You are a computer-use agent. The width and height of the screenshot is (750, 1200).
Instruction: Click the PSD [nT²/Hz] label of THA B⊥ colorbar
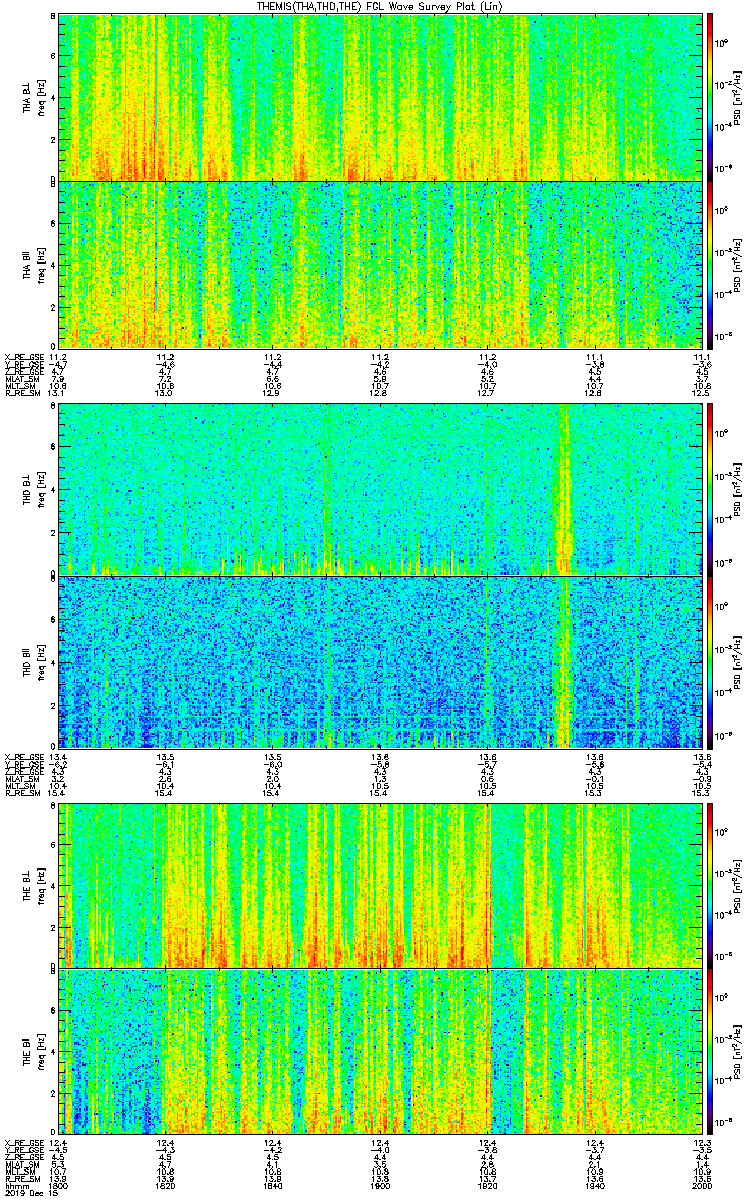pyautogui.click(x=739, y=97)
